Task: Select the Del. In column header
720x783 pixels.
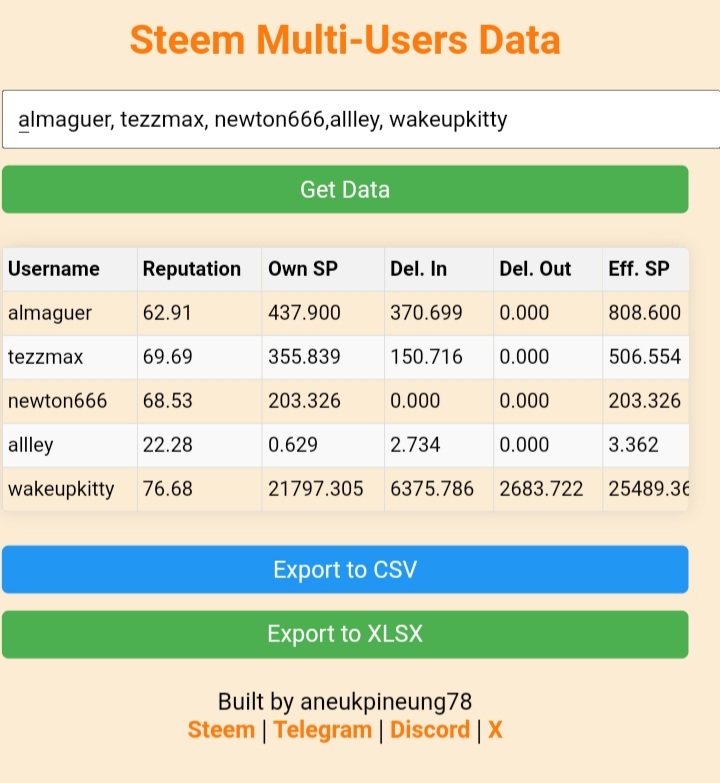Action: (x=439, y=269)
